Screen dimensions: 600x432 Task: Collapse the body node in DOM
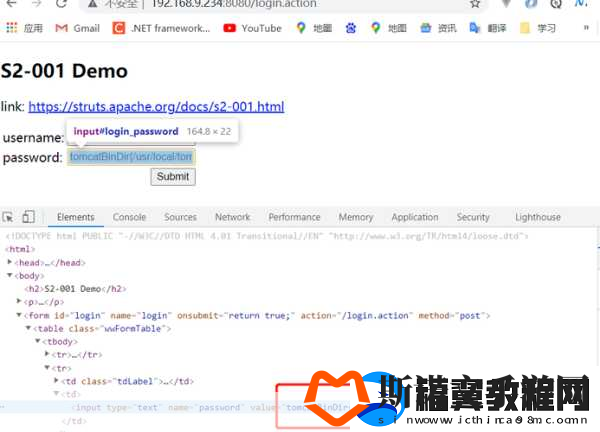[10, 275]
